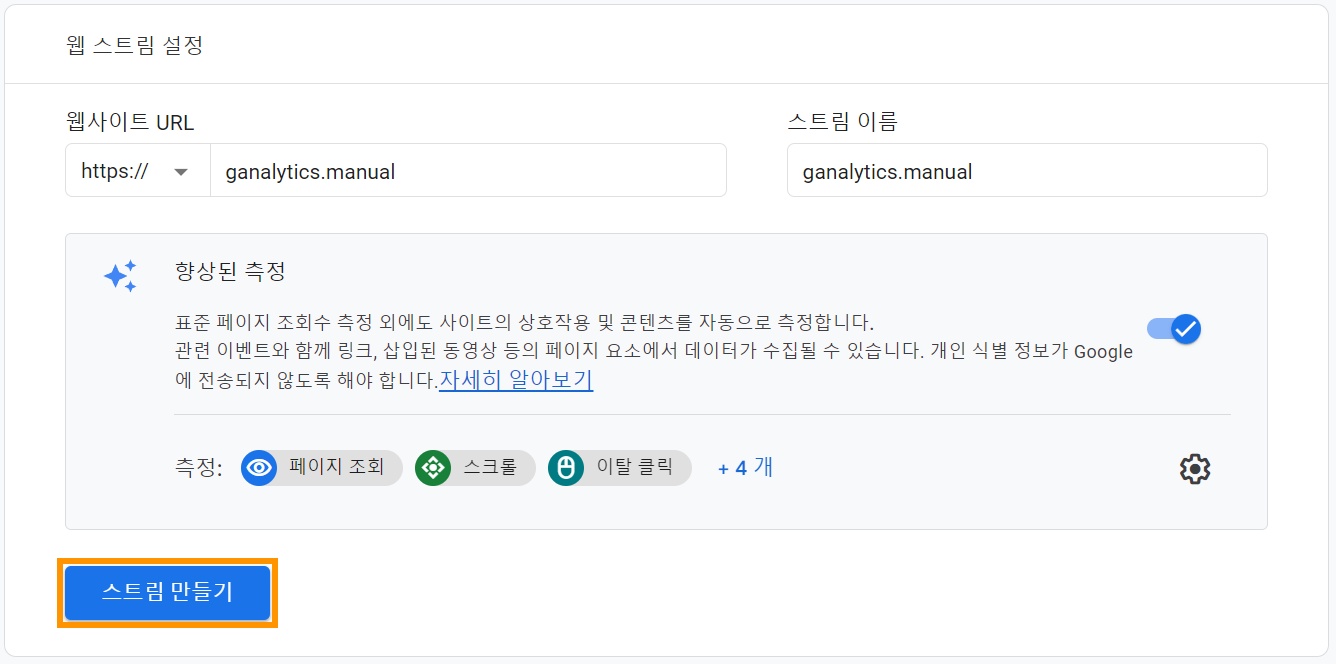Click the 향상된 측정 heading text

(x=230, y=271)
